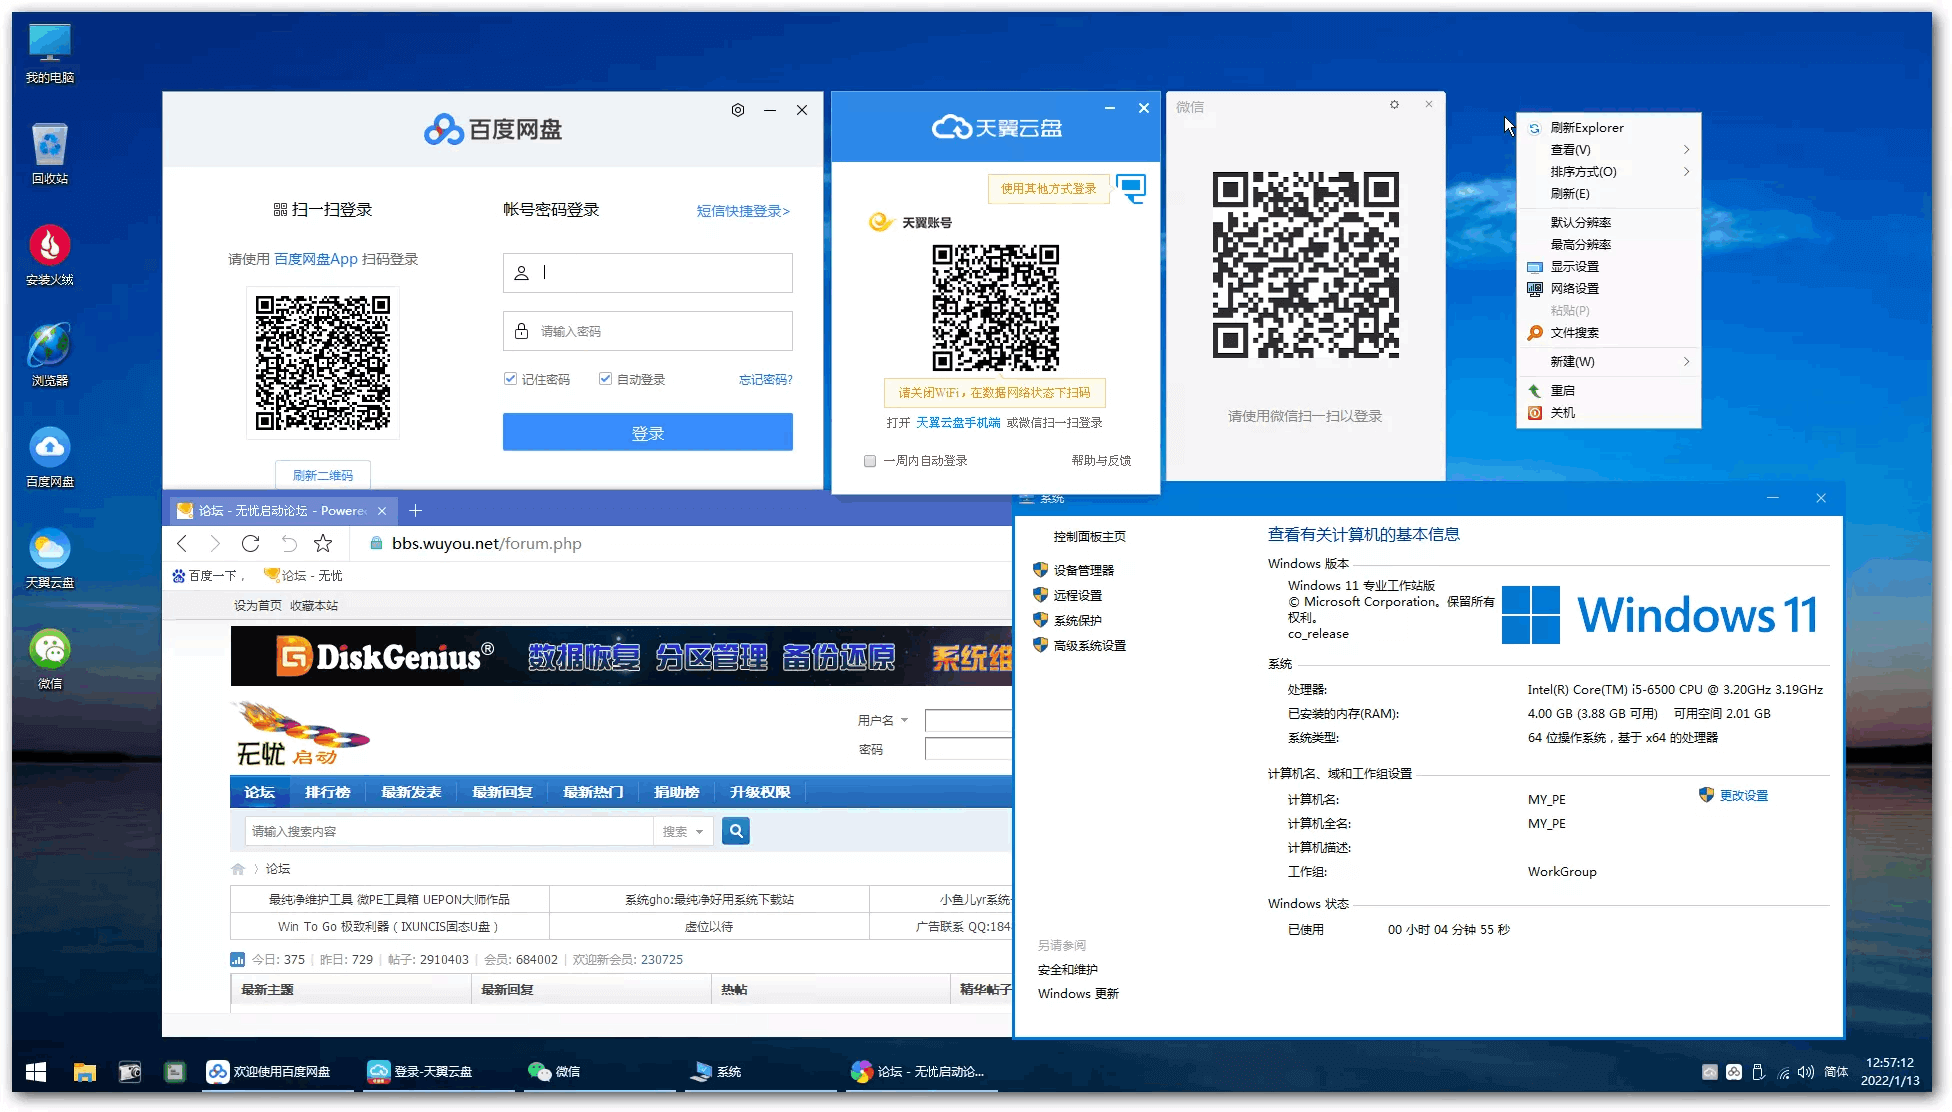
Task: Expand 排序方式(O) submenu arrow
Action: coord(1688,172)
